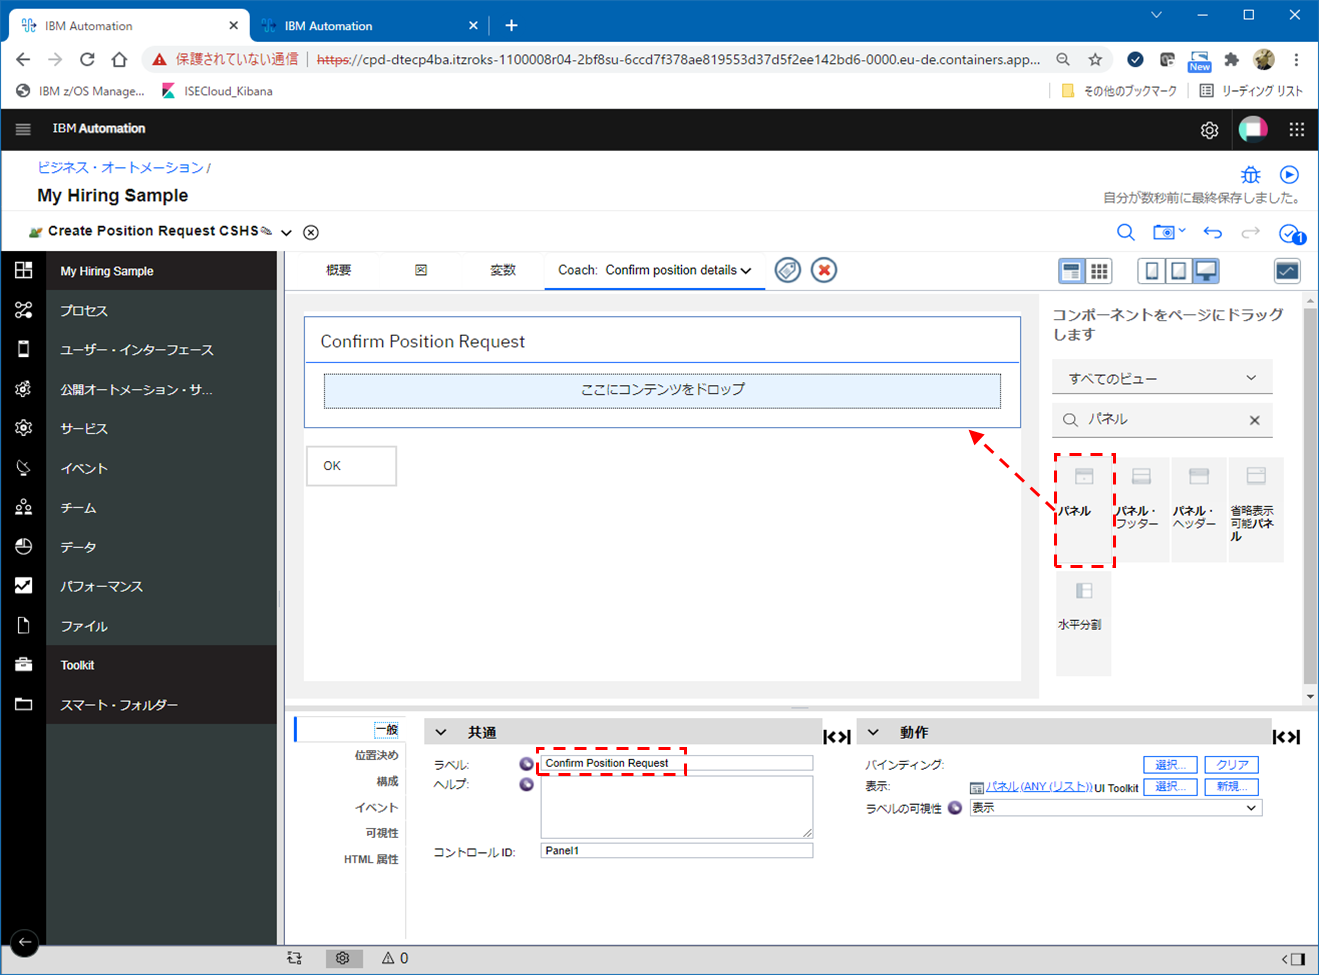Delete the coach with the red X icon

coord(824,270)
